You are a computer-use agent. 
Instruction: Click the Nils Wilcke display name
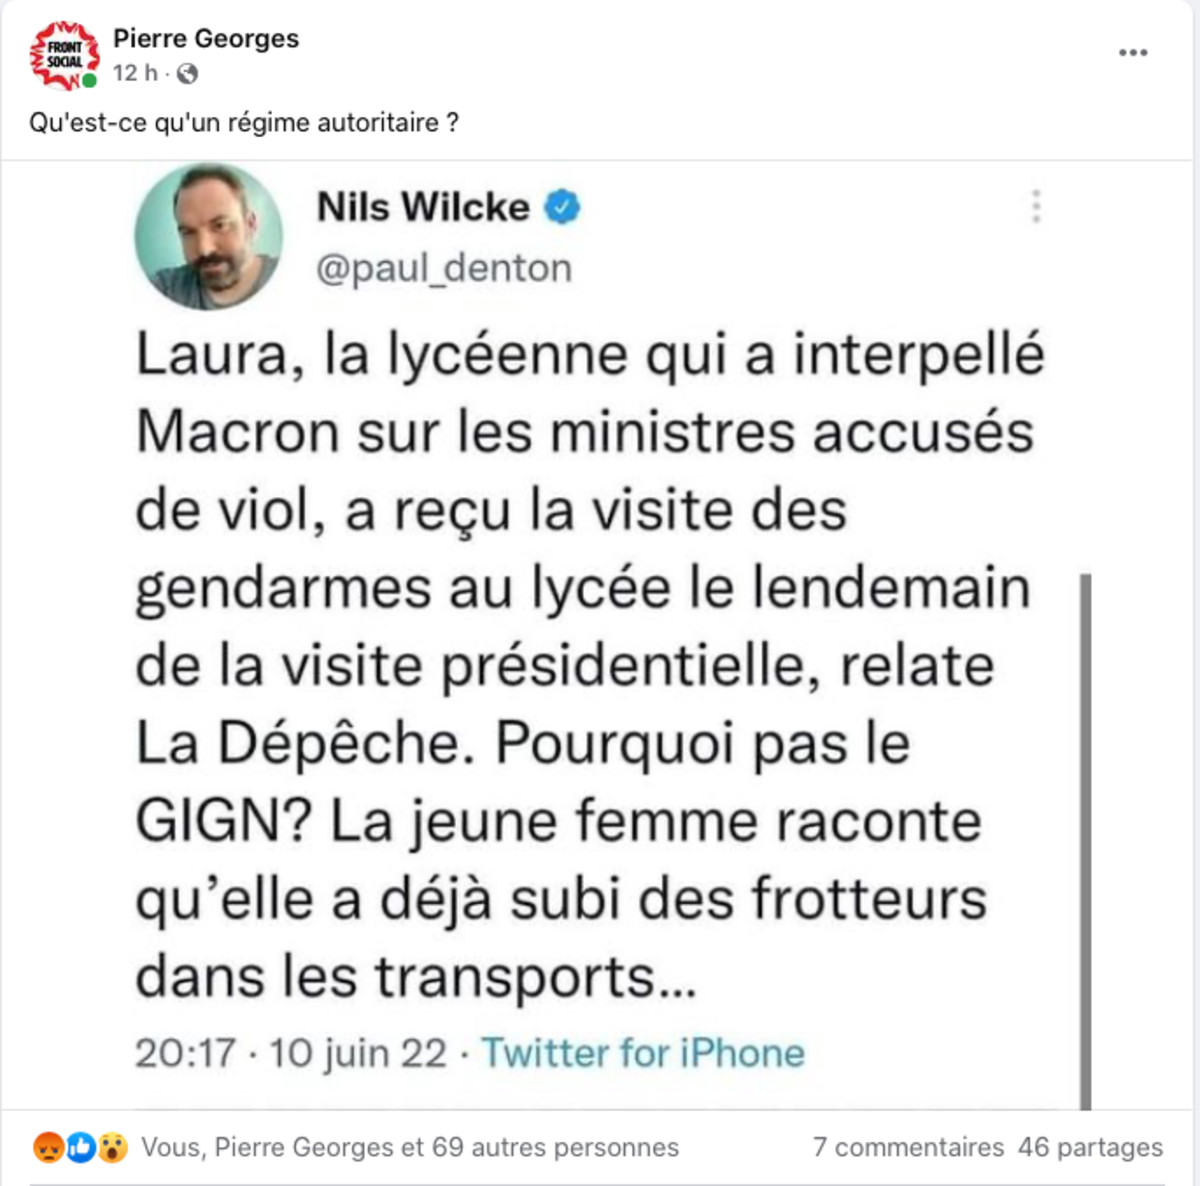(423, 207)
